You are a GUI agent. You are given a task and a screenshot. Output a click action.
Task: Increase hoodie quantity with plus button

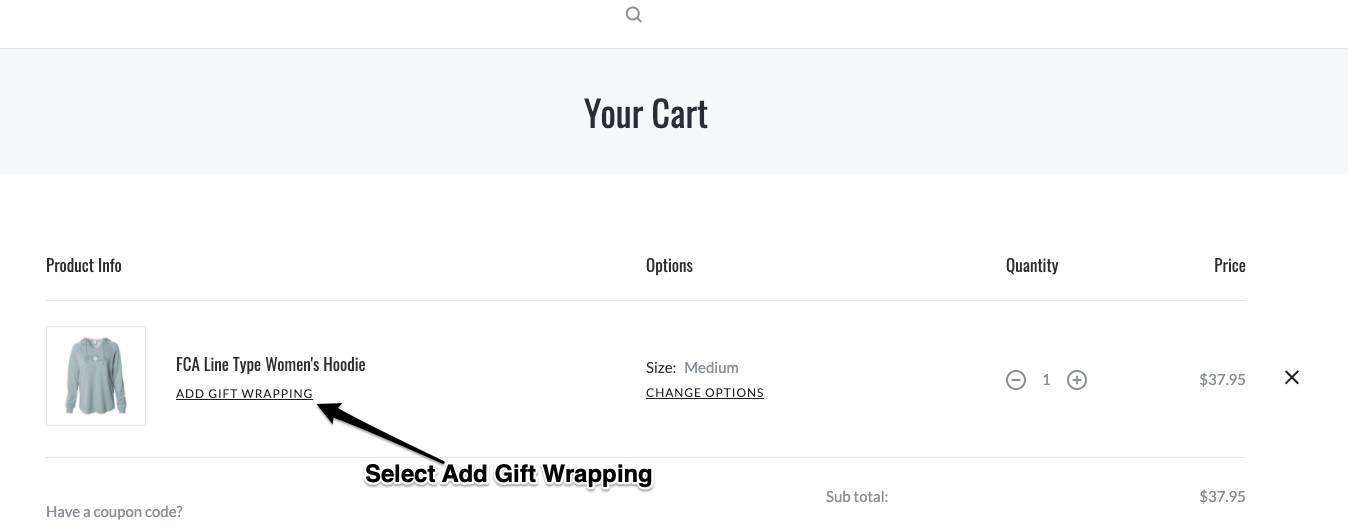tap(1077, 380)
